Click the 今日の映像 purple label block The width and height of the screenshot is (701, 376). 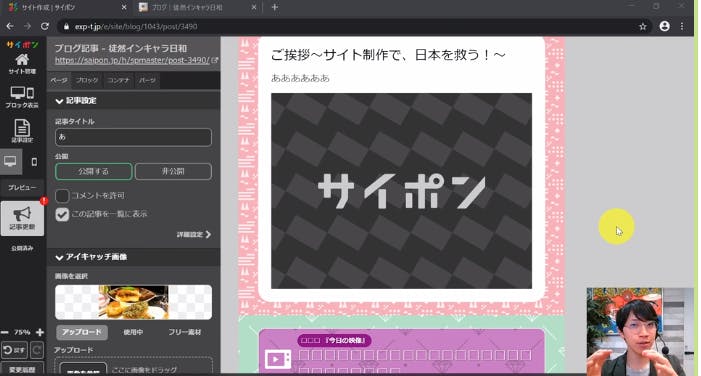pyautogui.click(x=334, y=341)
